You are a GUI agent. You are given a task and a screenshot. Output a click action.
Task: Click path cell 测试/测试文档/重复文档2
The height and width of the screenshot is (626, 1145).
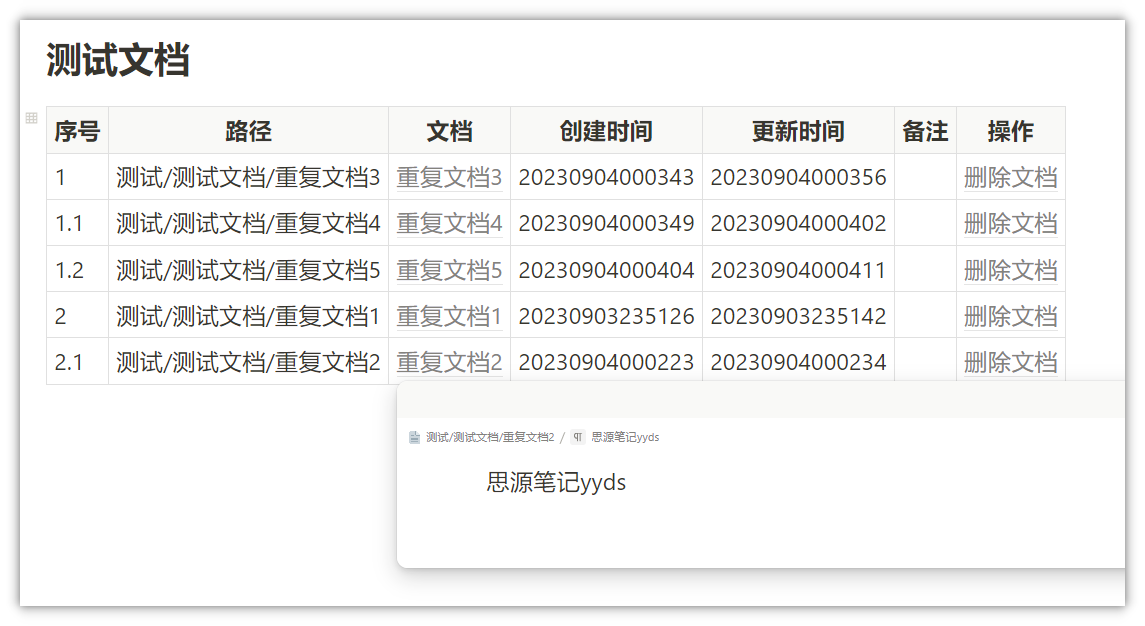coord(248,362)
